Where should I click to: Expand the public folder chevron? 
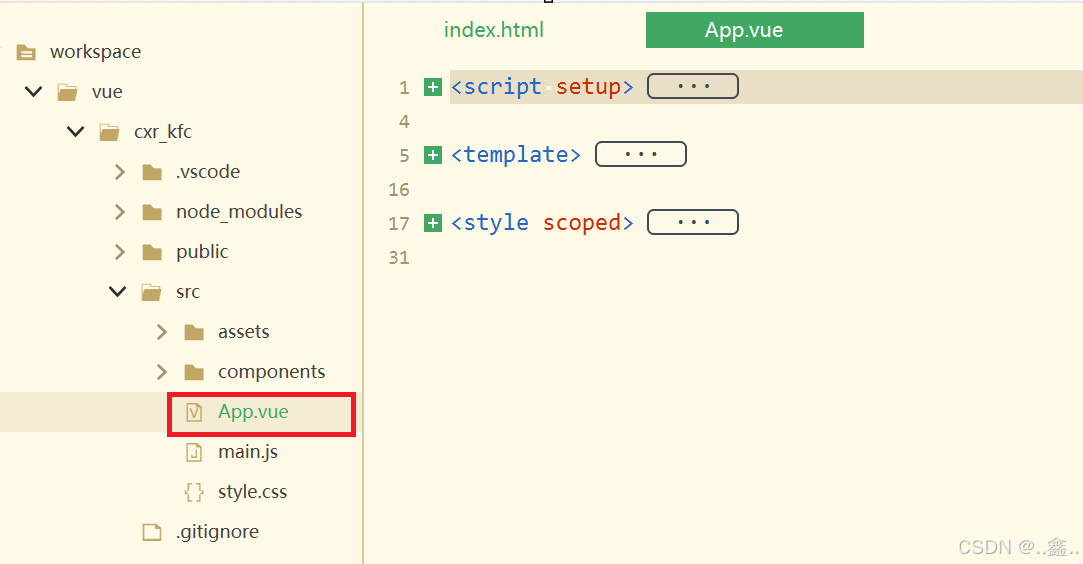pos(120,252)
